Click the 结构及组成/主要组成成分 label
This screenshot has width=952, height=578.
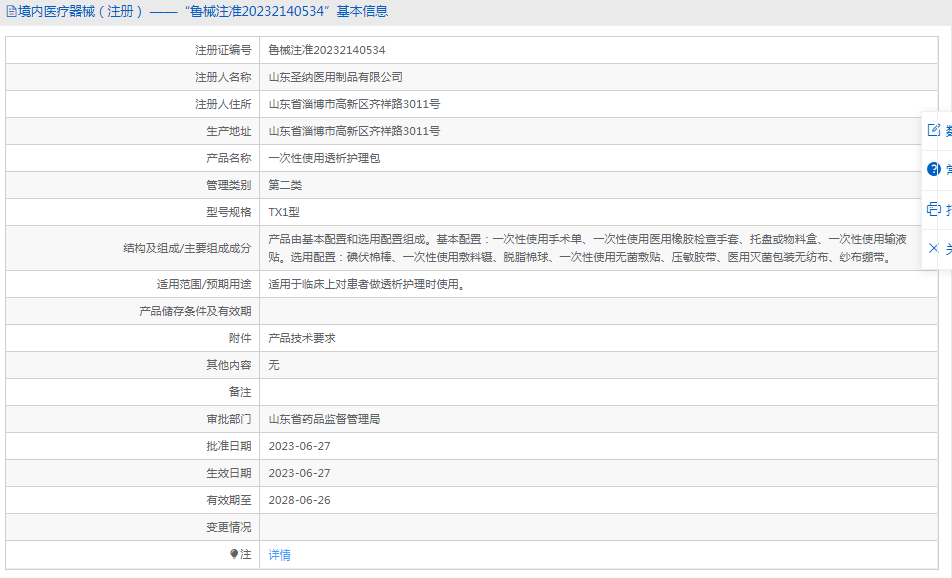[x=187, y=248]
